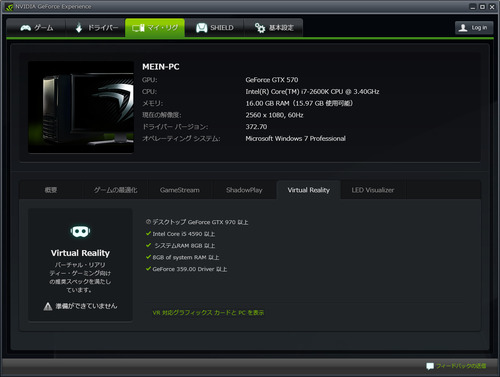Open the VR 対応グラフィックス カードと PC を表示 link
Screen dimensions: 500x377
point(208,313)
